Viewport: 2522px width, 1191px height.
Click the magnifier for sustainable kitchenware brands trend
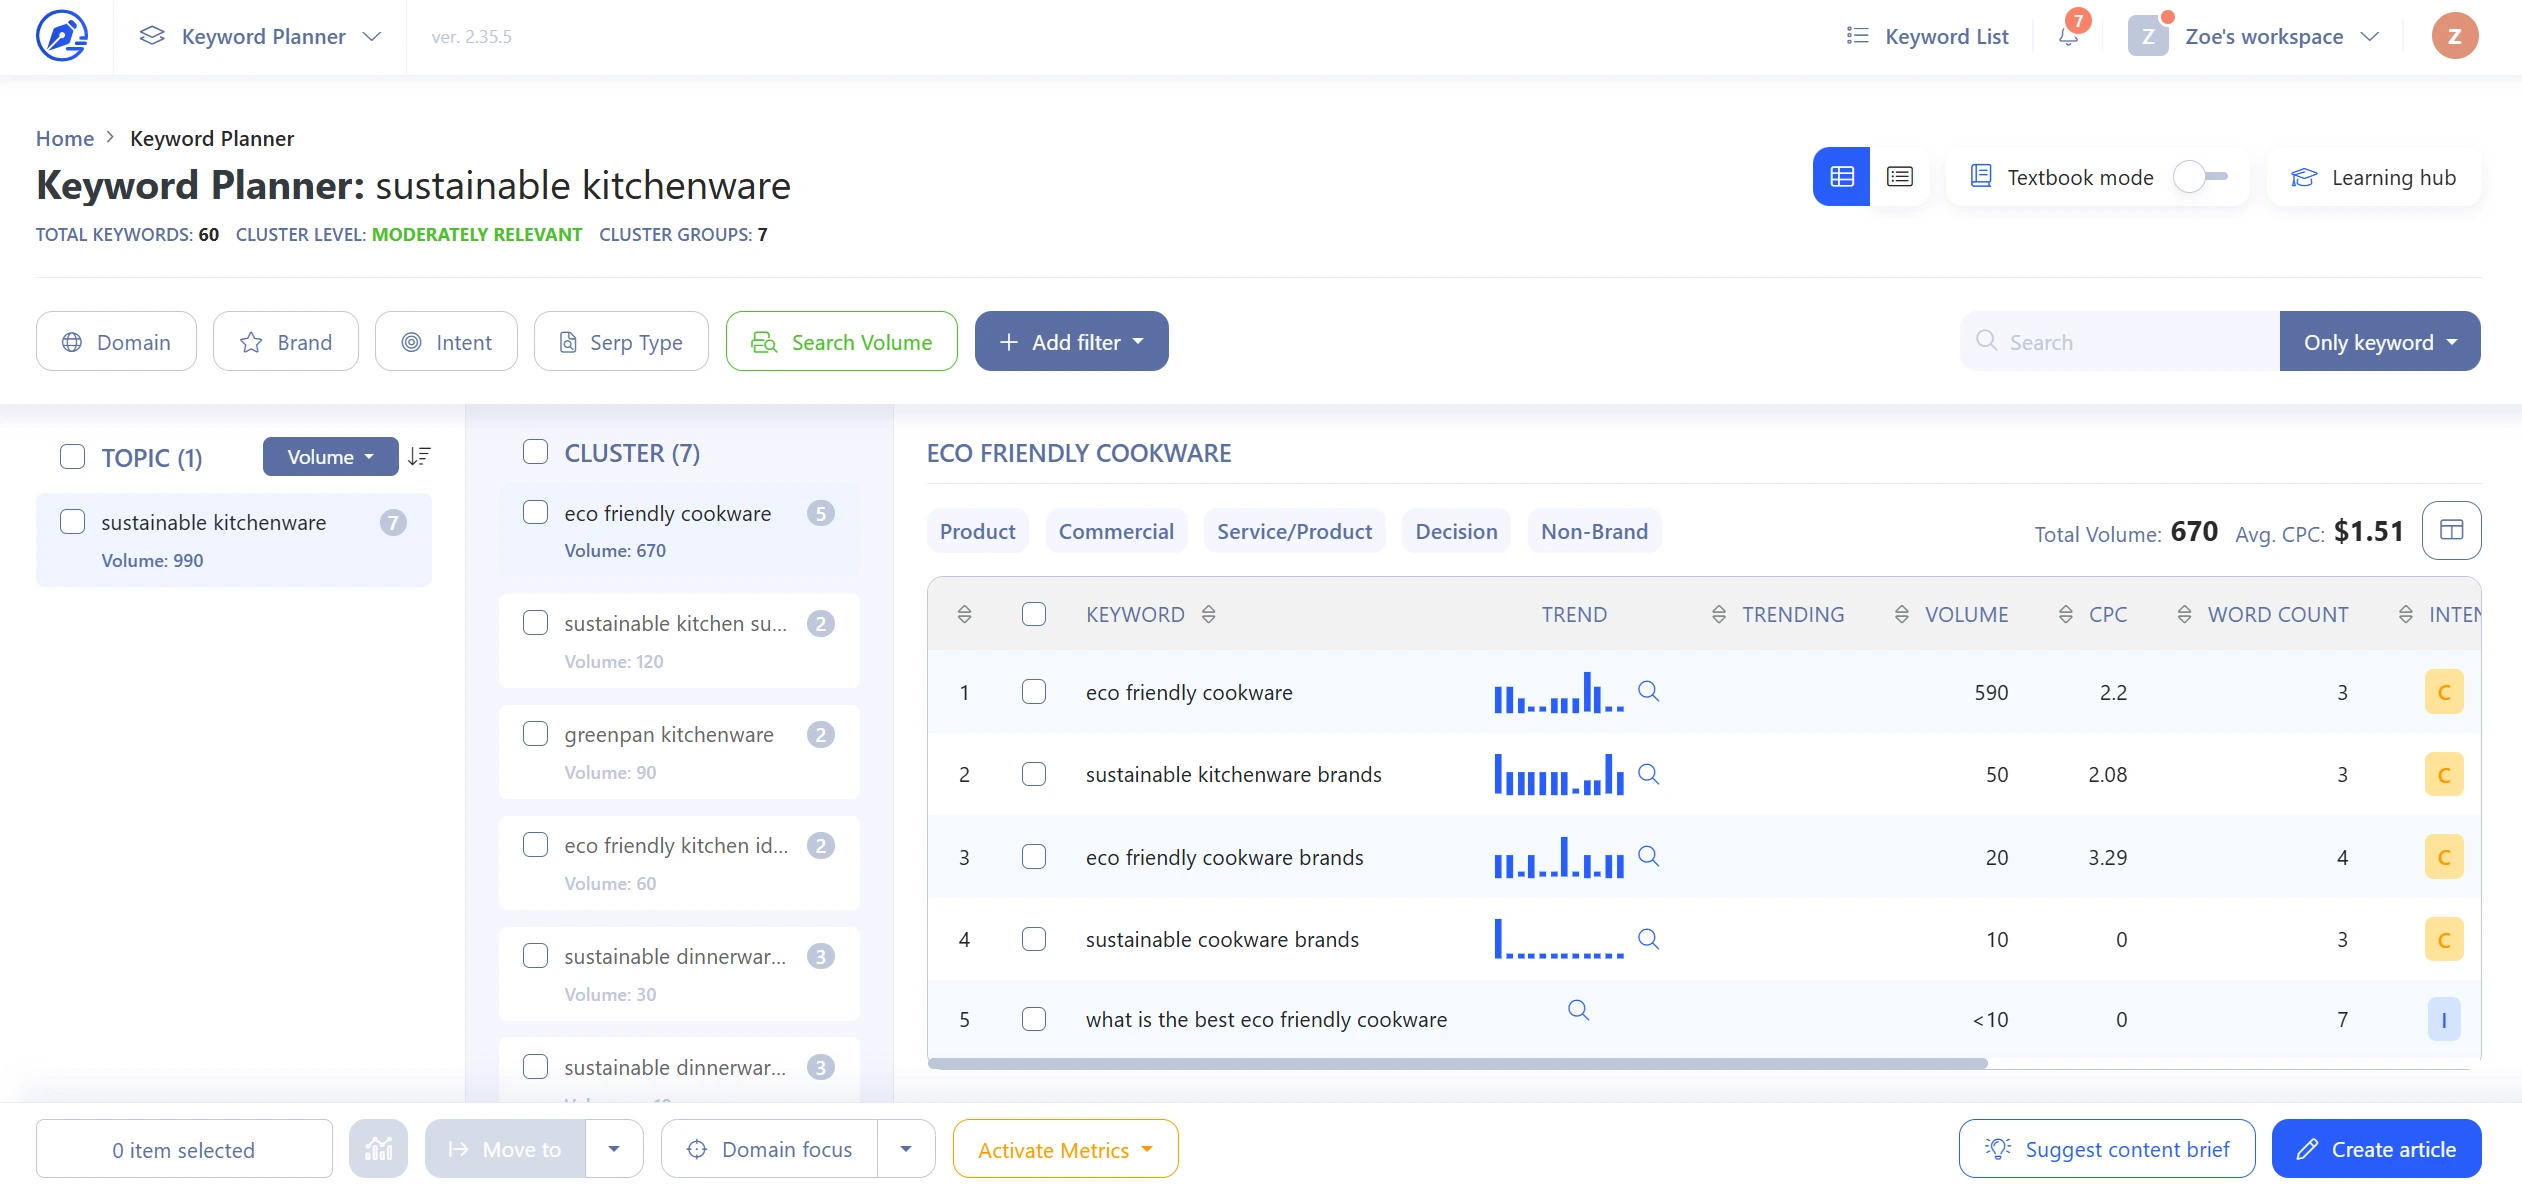1649,774
